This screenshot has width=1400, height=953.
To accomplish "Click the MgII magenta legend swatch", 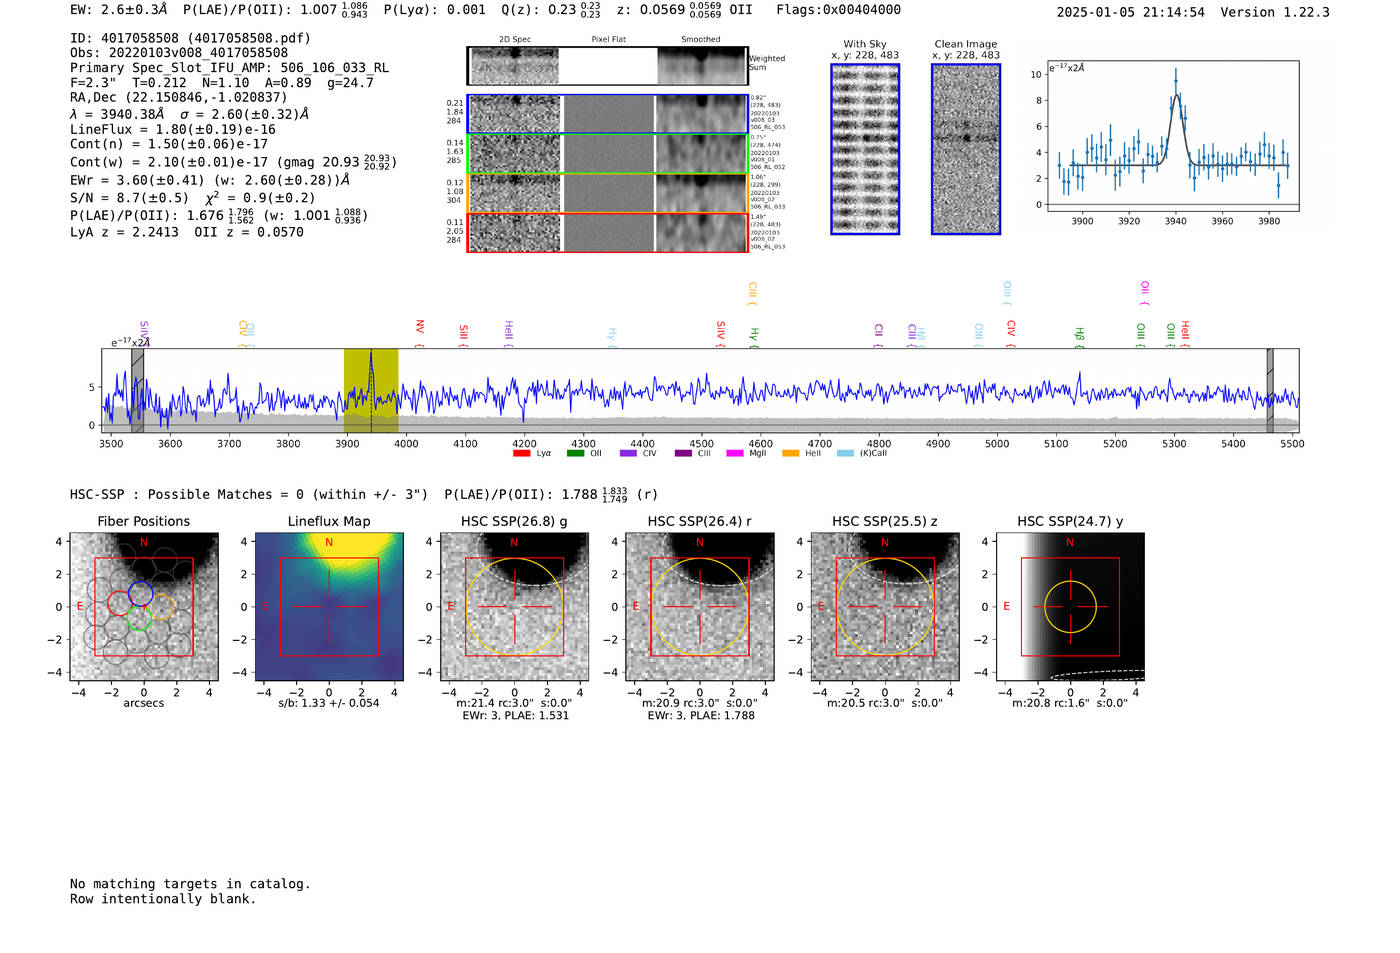I will [734, 453].
